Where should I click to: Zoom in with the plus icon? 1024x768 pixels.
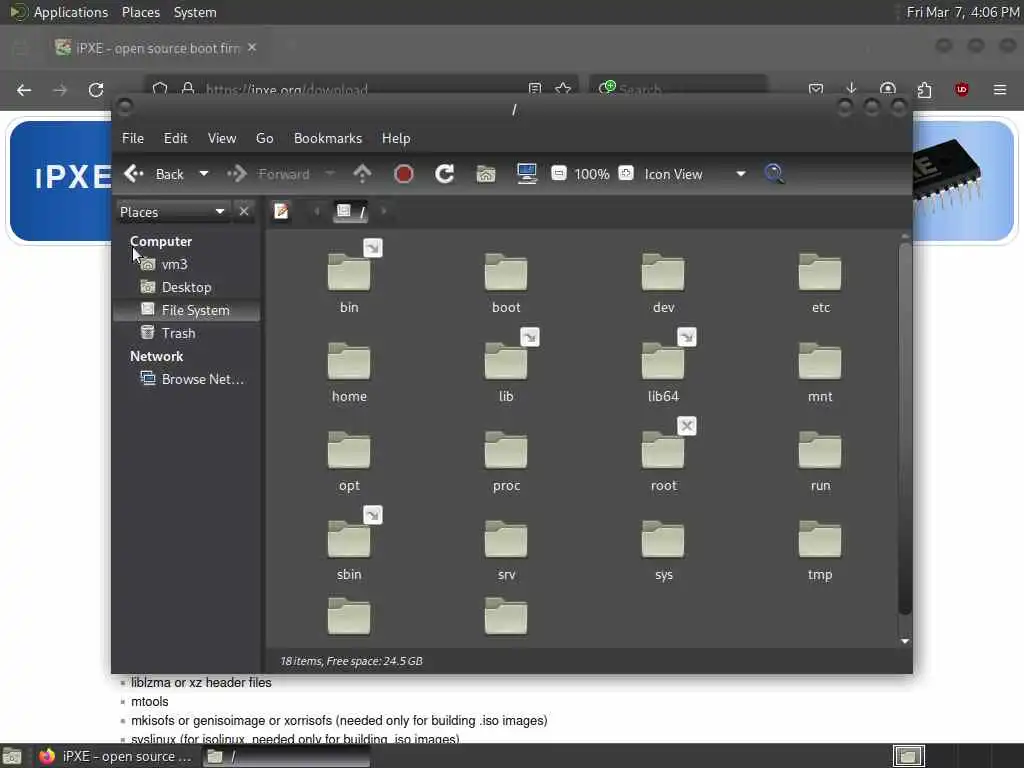pos(626,173)
